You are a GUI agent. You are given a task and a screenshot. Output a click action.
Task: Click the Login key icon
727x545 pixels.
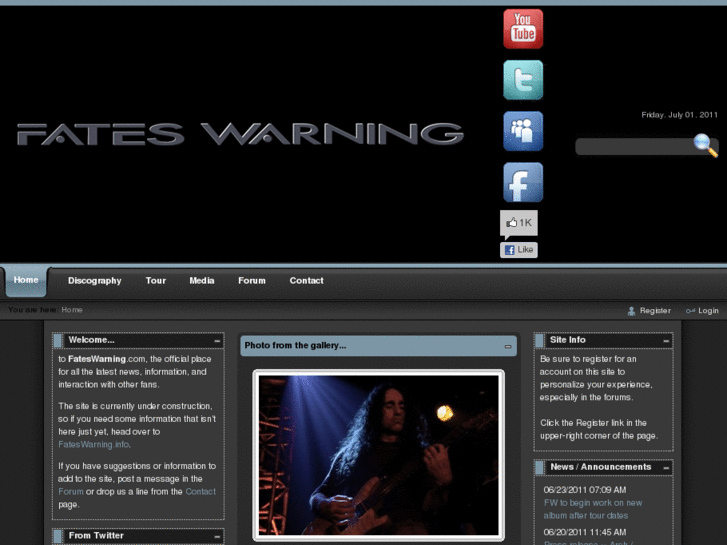[690, 311]
